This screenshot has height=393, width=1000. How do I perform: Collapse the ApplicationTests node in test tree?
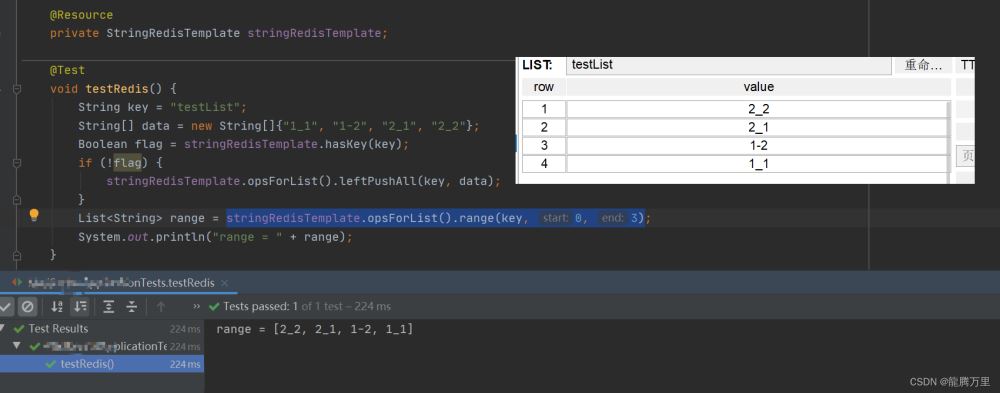(17, 346)
